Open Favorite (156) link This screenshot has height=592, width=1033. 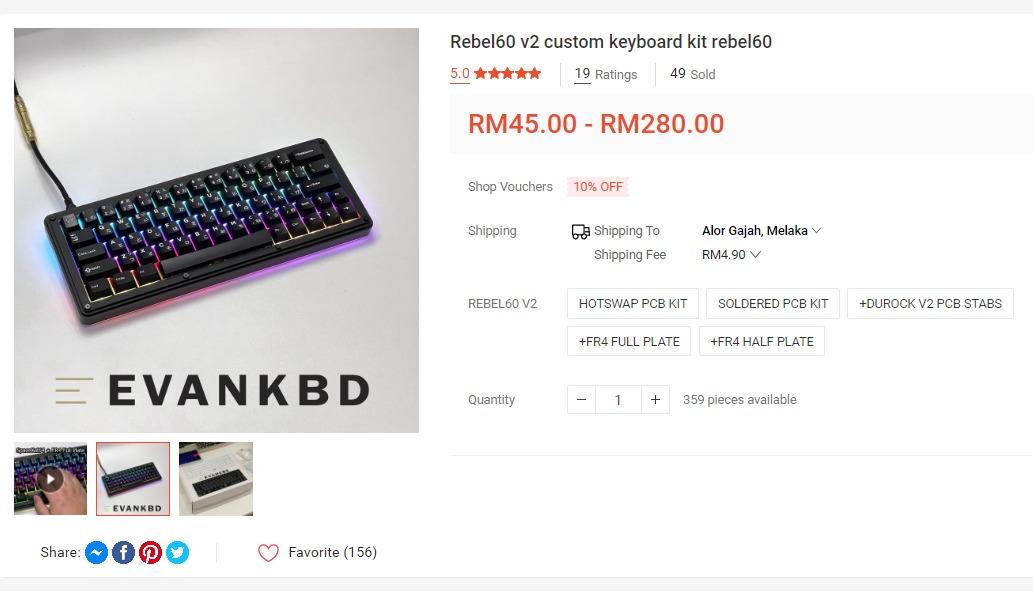pyautogui.click(x=332, y=552)
